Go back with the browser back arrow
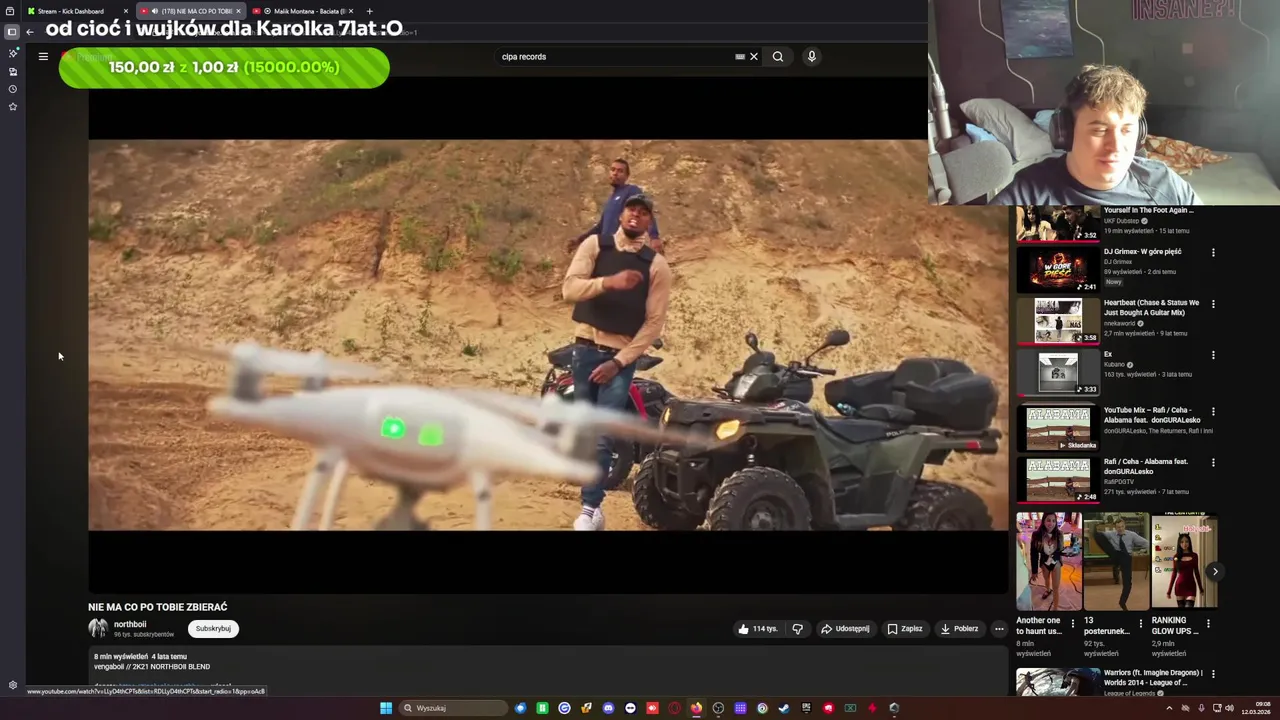The width and height of the screenshot is (1280, 720). [x=30, y=32]
